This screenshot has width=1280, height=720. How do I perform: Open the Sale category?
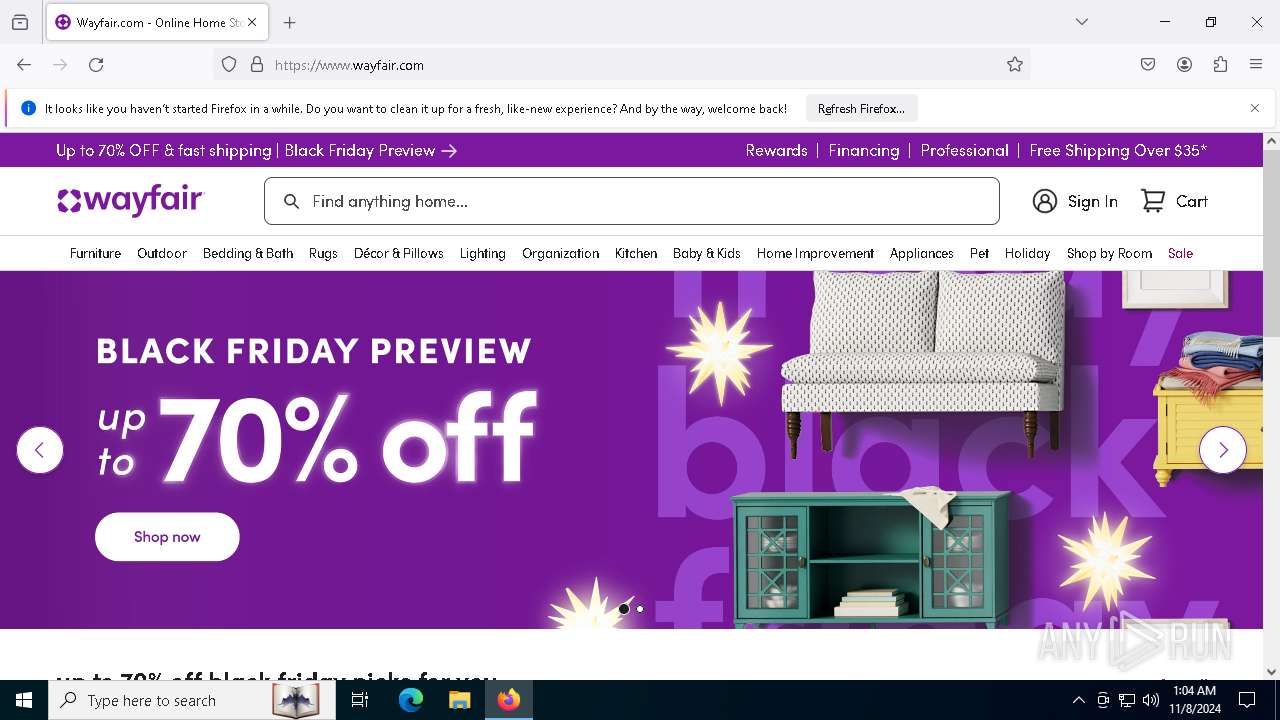pos(1180,254)
